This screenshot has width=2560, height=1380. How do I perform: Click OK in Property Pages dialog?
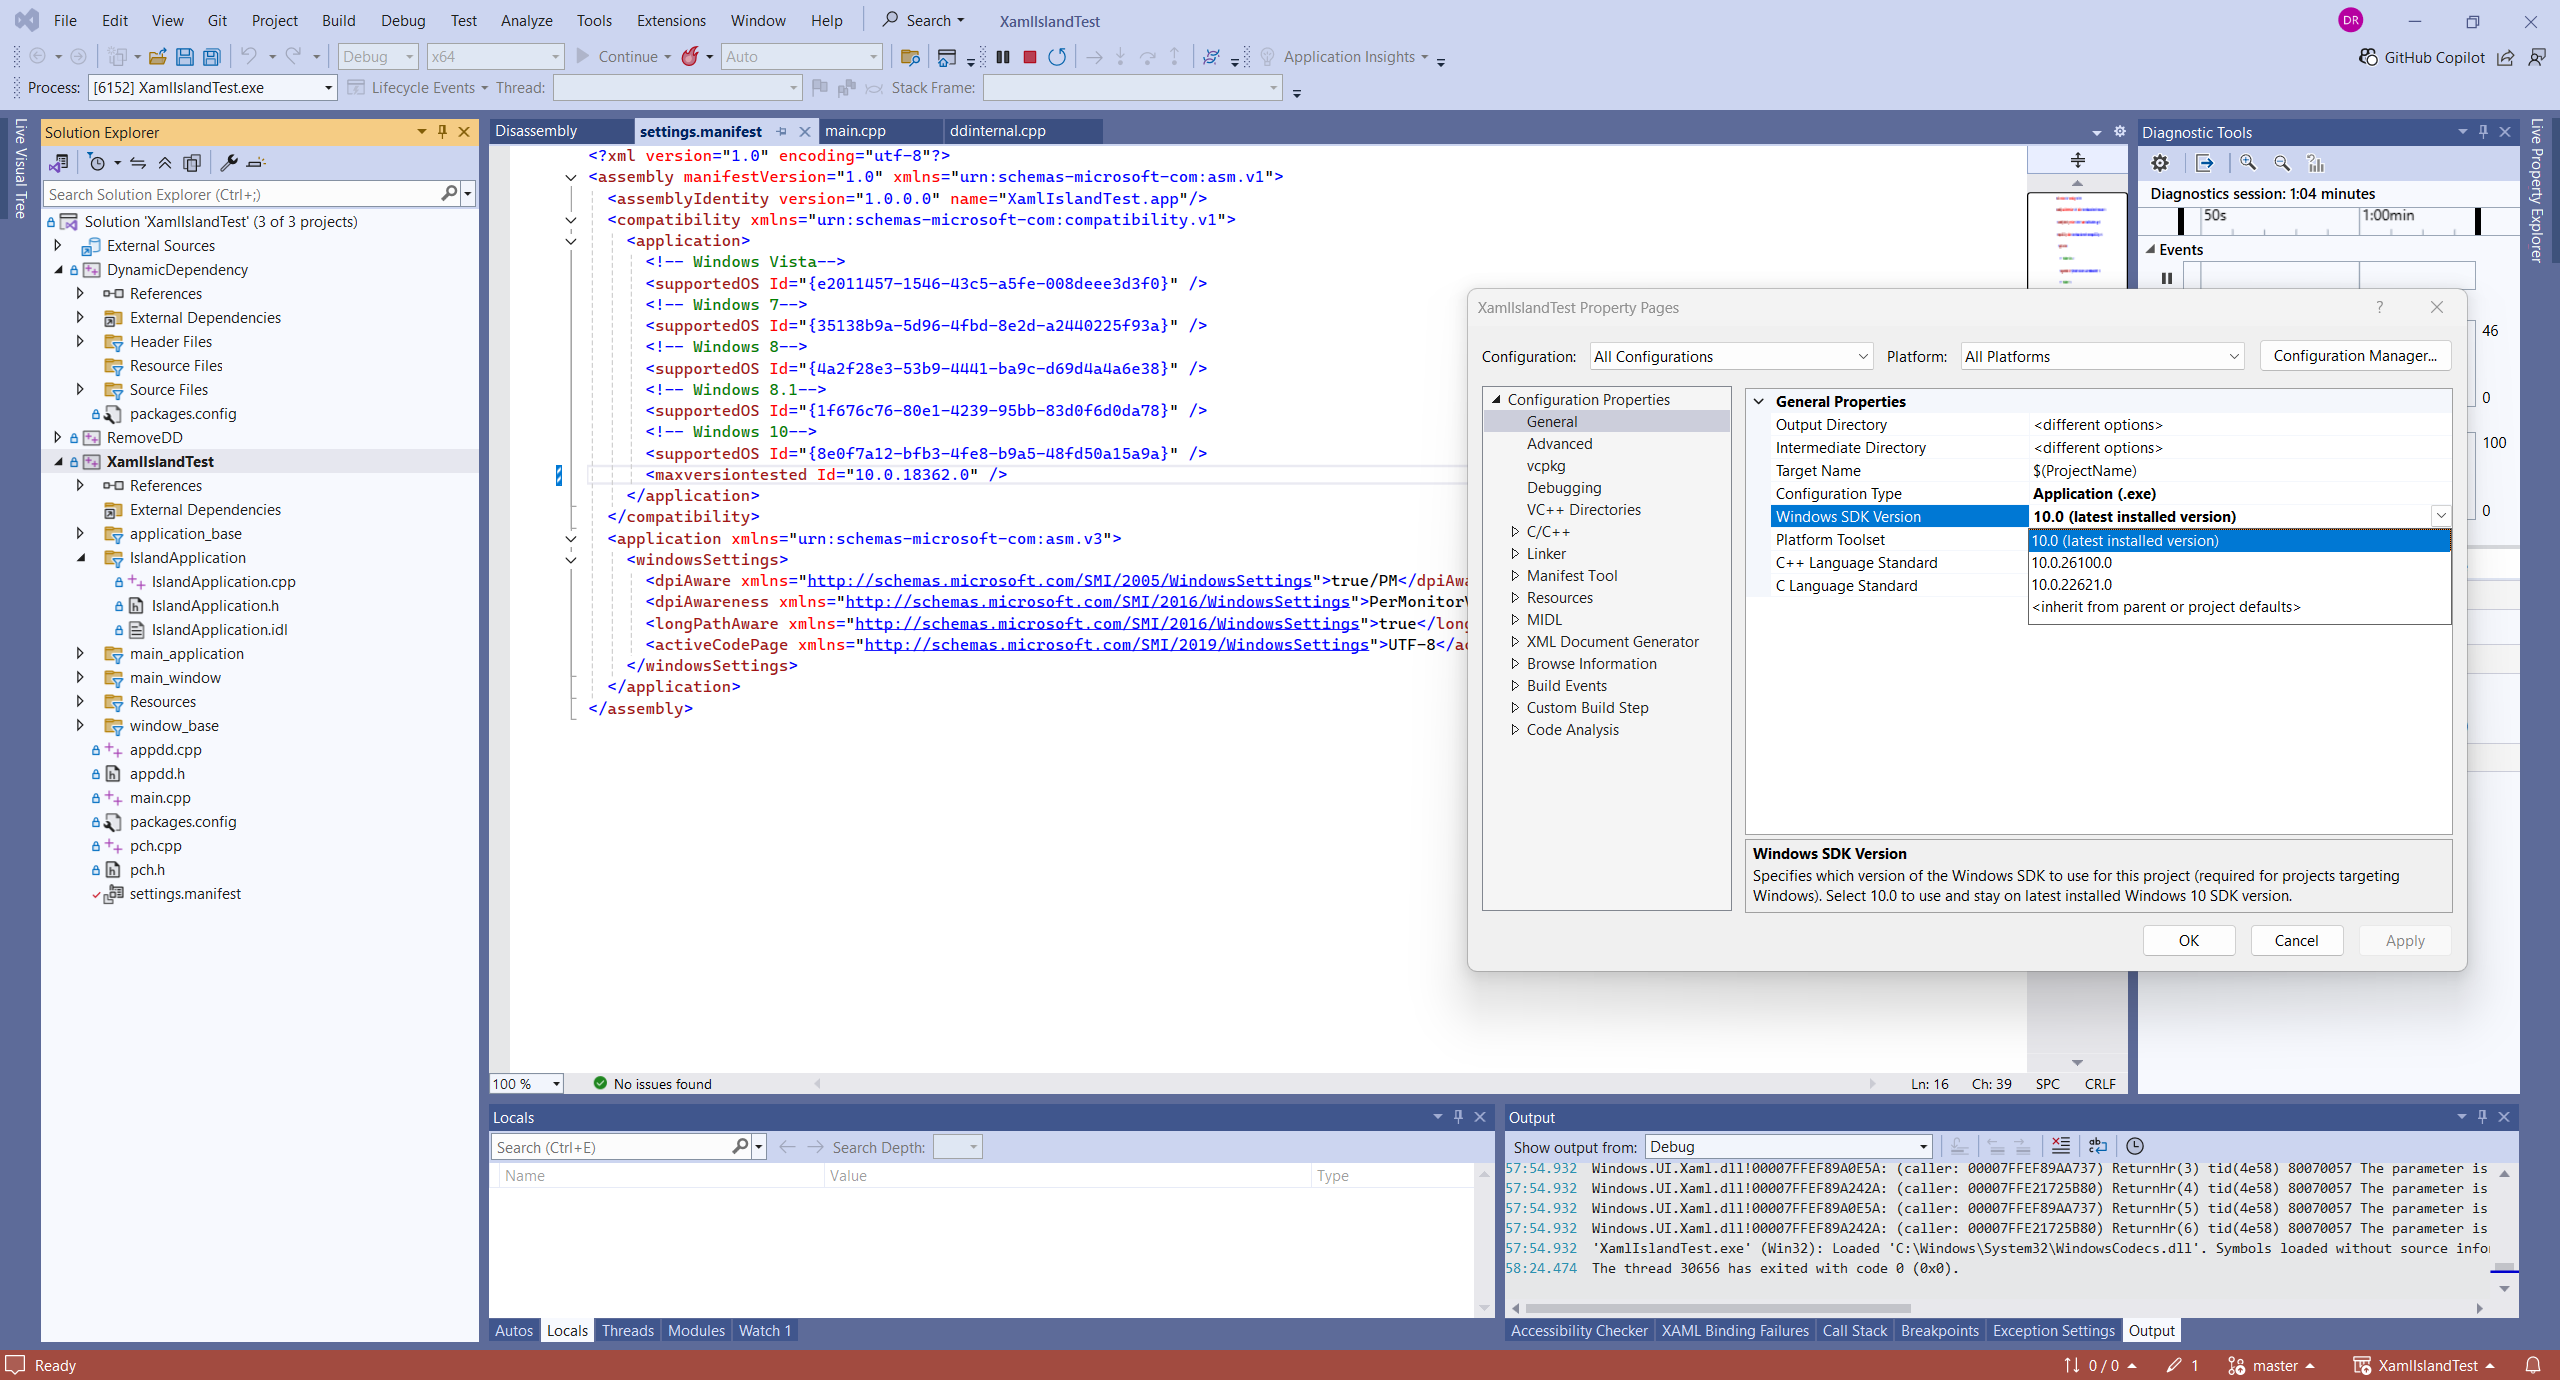coord(2189,941)
